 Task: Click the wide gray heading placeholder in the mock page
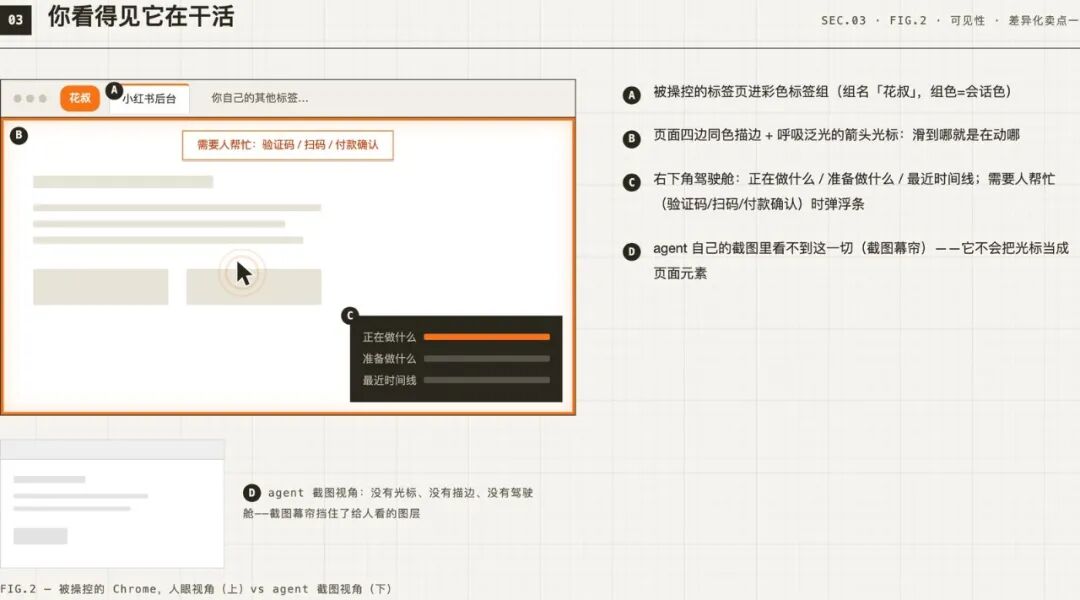(123, 182)
